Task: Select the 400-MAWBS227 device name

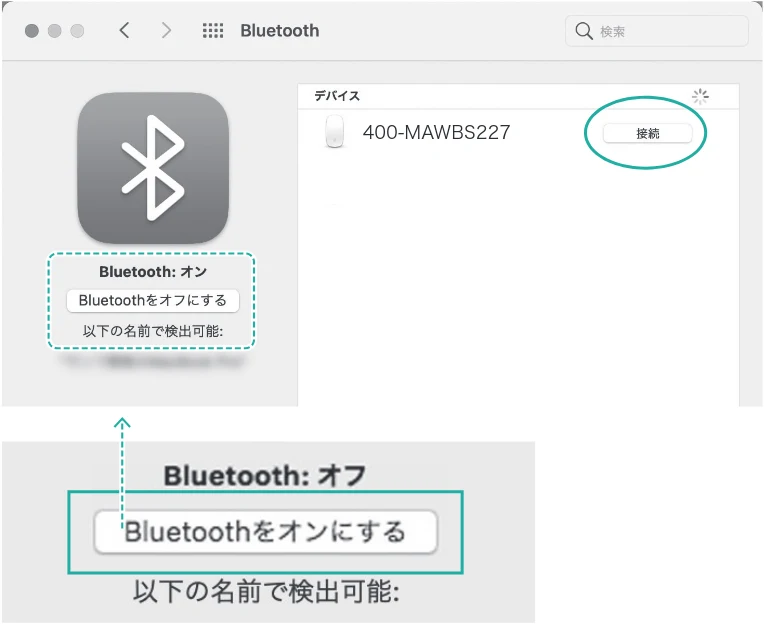Action: pyautogui.click(x=437, y=132)
